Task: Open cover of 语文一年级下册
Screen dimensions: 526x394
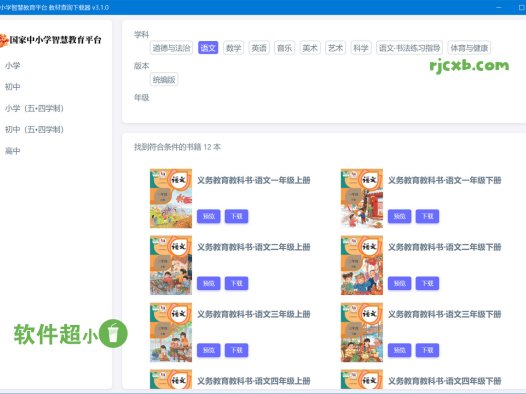Action: click(362, 198)
